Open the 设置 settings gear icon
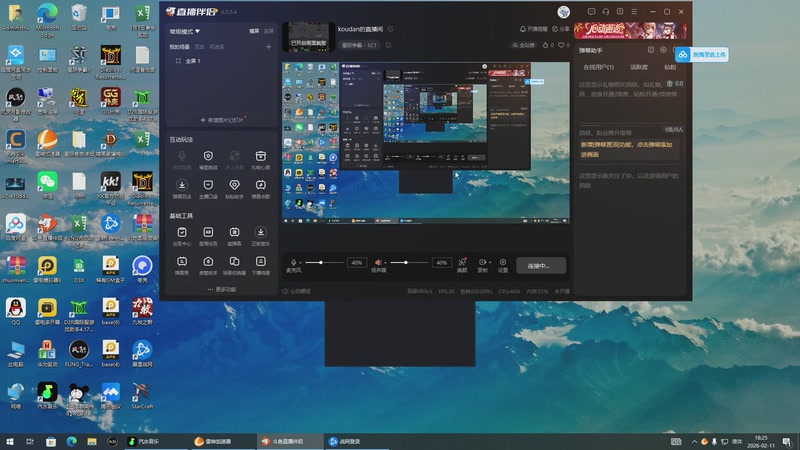Image resolution: width=800 pixels, height=450 pixels. tap(503, 262)
